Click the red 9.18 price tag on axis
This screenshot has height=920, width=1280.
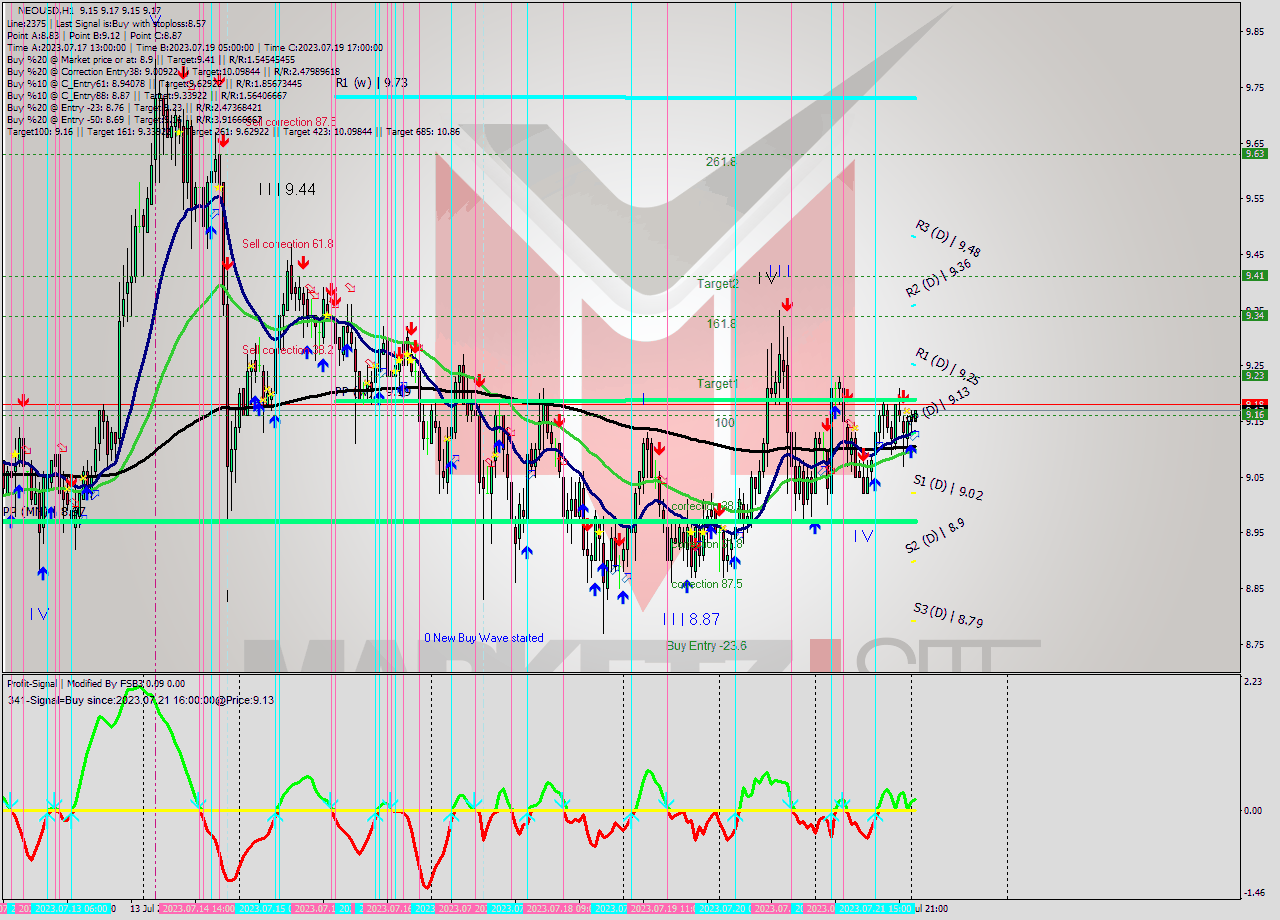pos(1254,404)
